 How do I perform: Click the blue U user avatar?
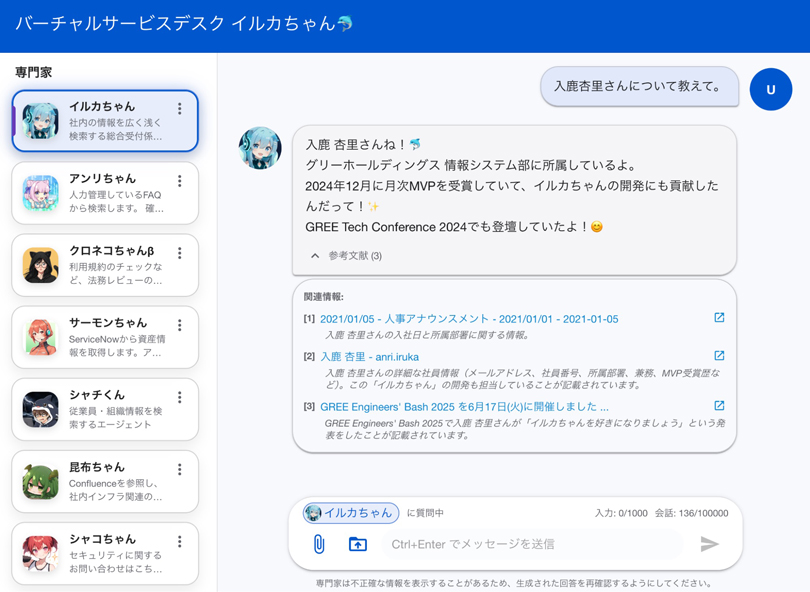coord(770,89)
